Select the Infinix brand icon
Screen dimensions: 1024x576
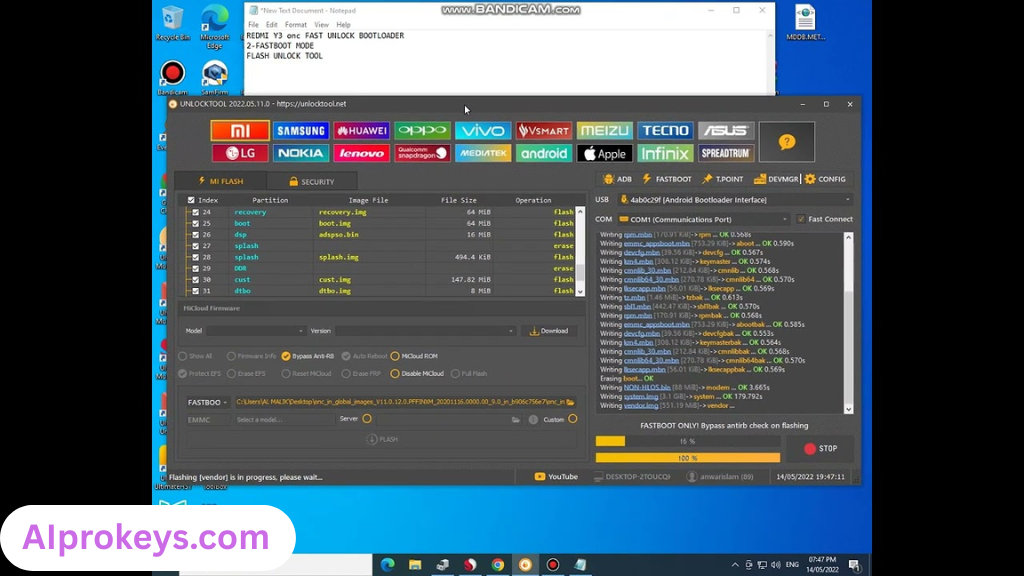pos(665,153)
